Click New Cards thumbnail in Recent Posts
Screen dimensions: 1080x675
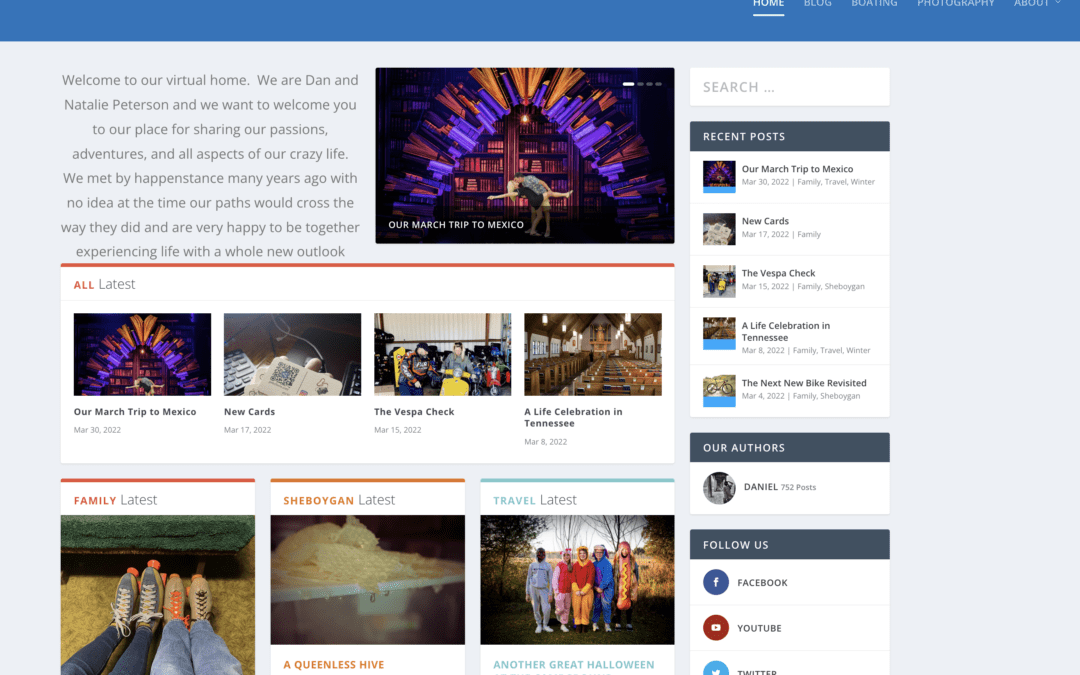(x=719, y=229)
